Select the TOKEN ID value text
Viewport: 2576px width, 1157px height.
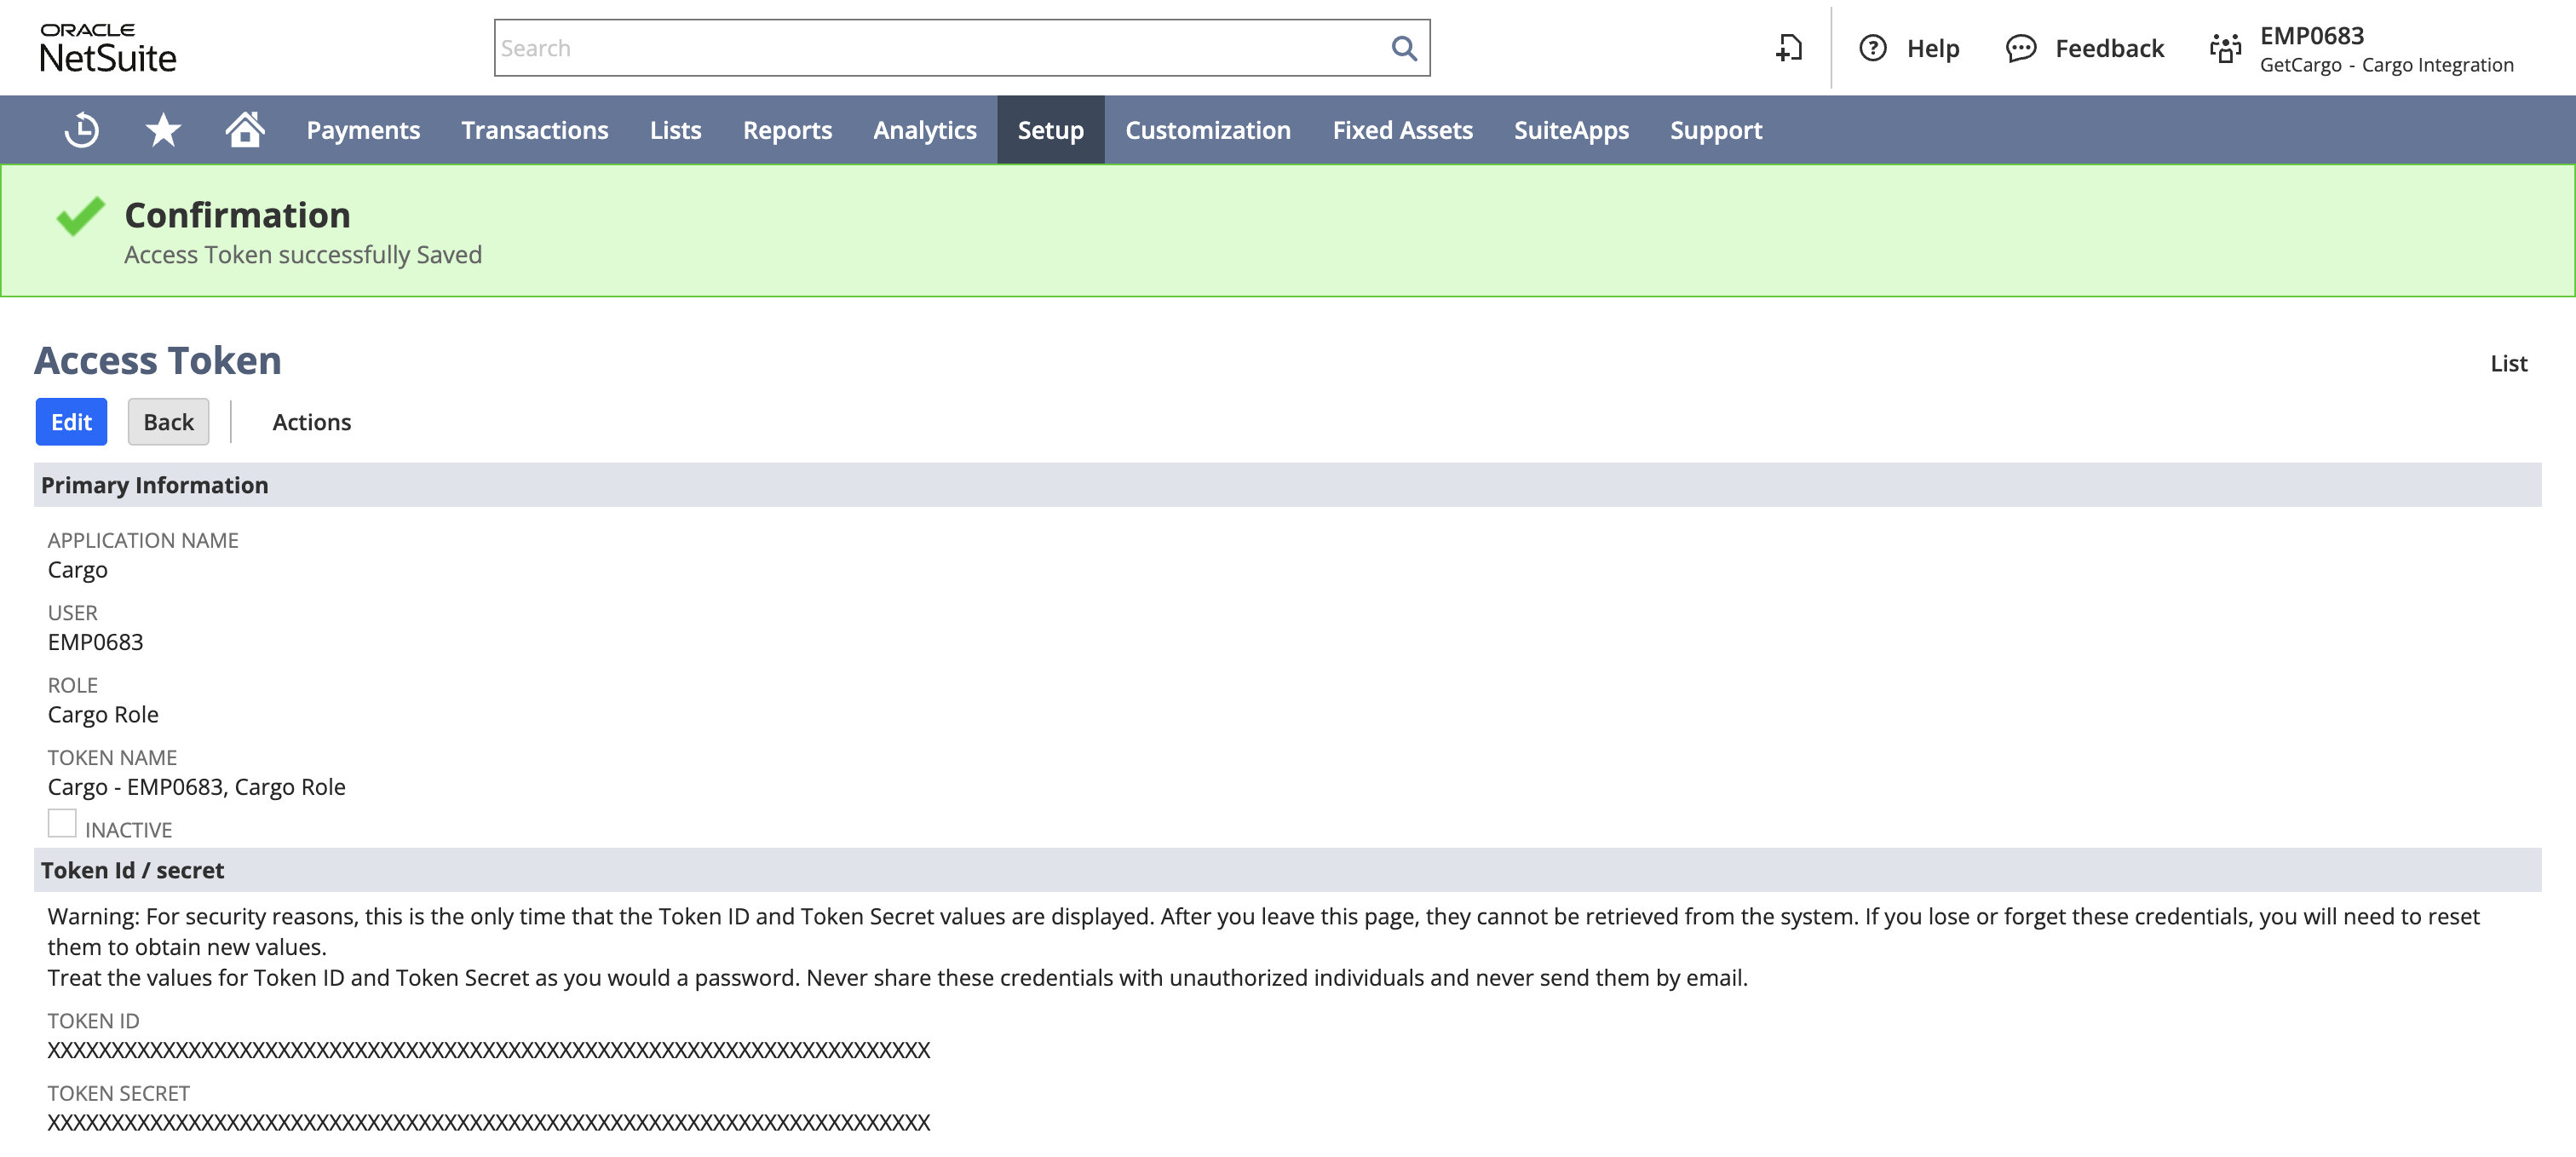pos(489,1050)
